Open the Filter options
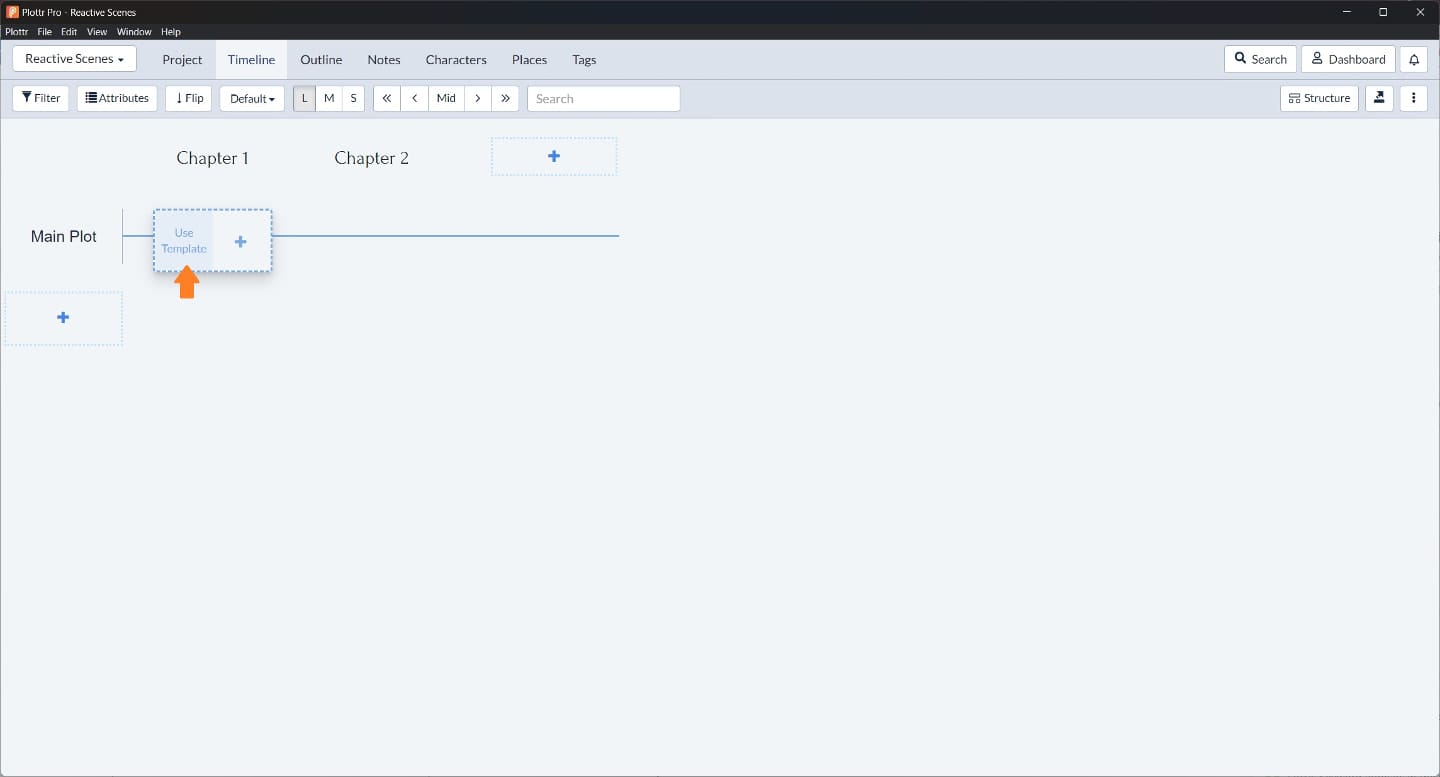This screenshot has height=777, width=1440. tap(41, 98)
